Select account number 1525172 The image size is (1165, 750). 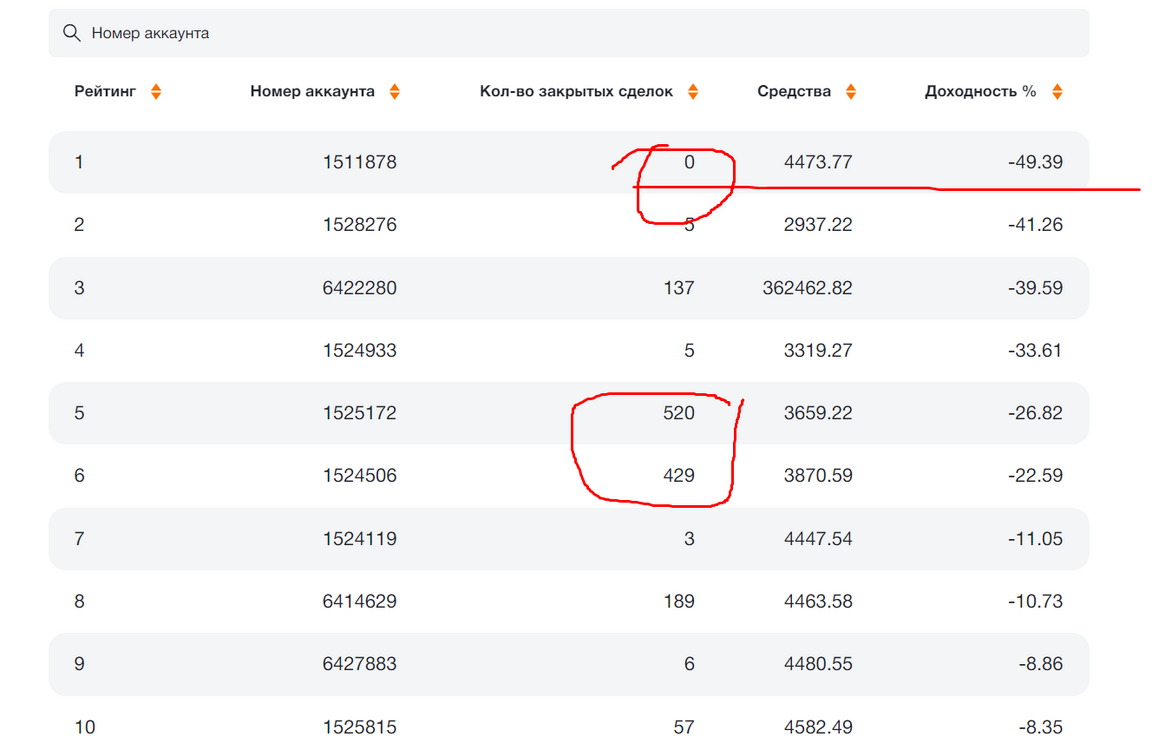(360, 413)
